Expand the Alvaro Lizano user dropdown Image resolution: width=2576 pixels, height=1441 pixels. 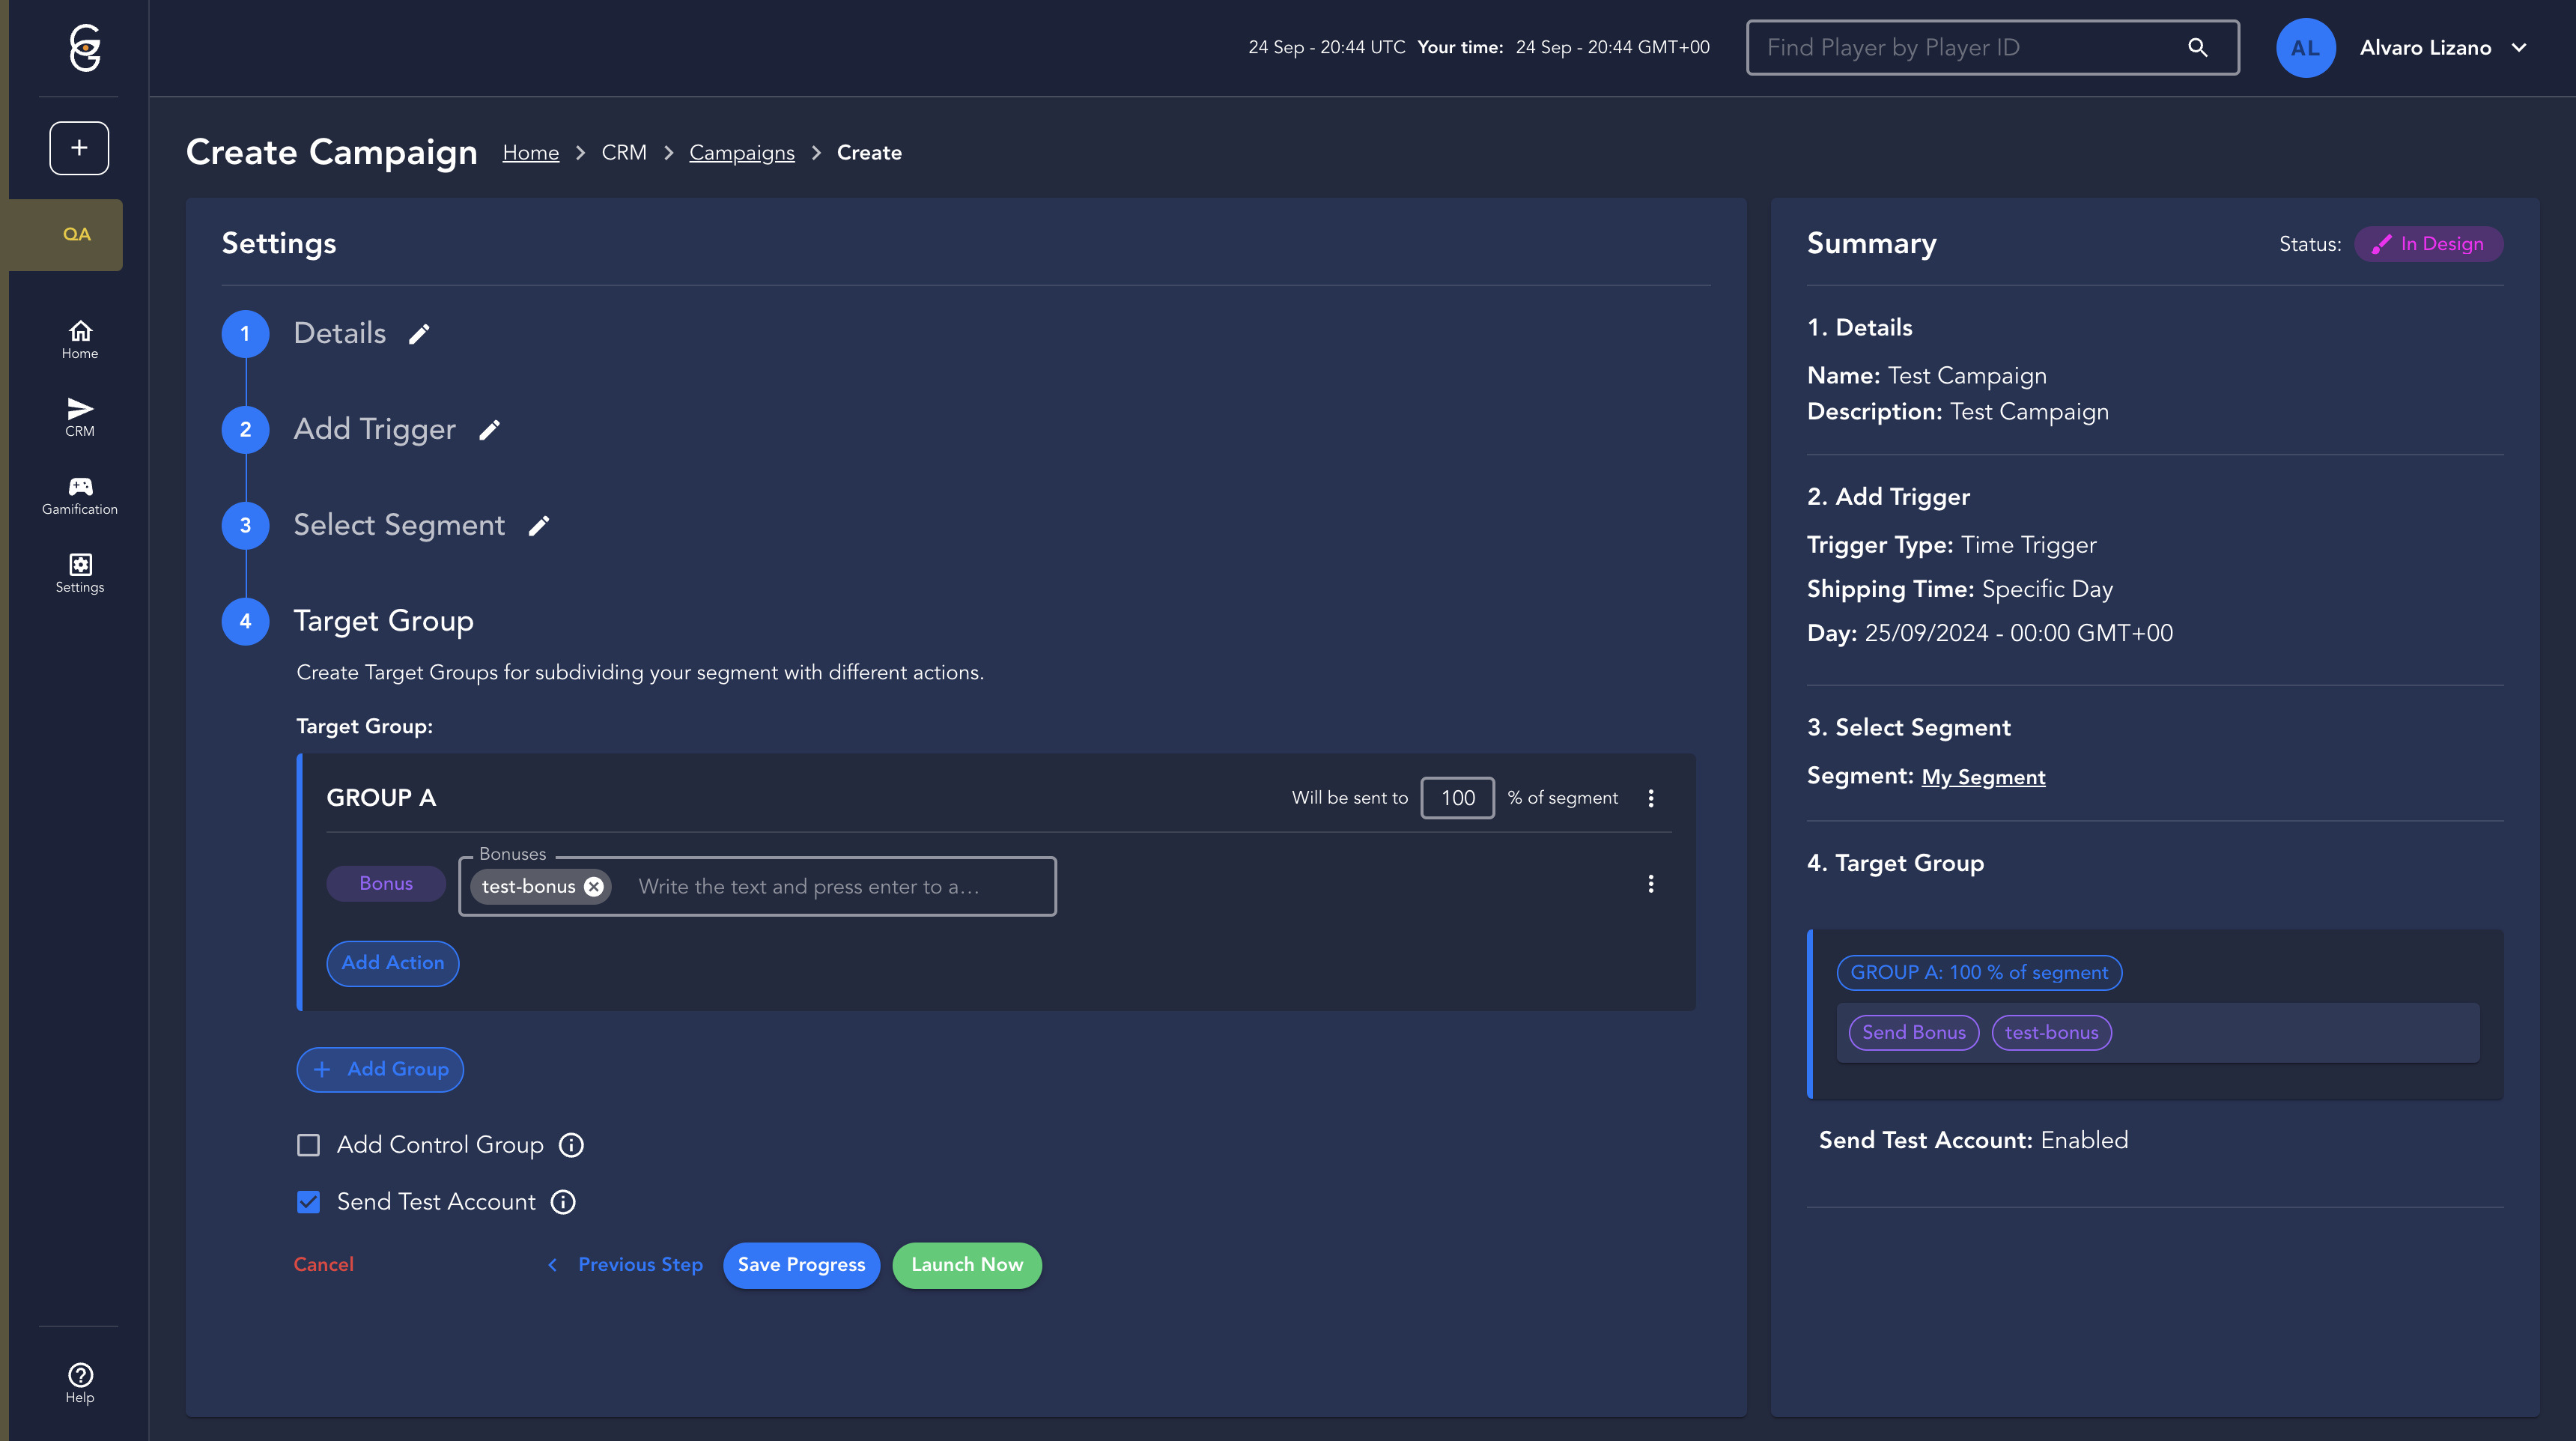2519,47
